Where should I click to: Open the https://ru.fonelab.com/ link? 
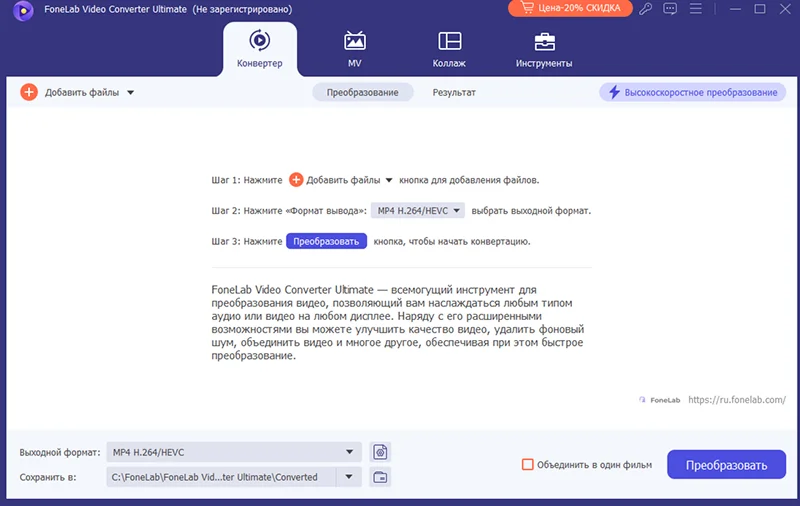pos(737,400)
